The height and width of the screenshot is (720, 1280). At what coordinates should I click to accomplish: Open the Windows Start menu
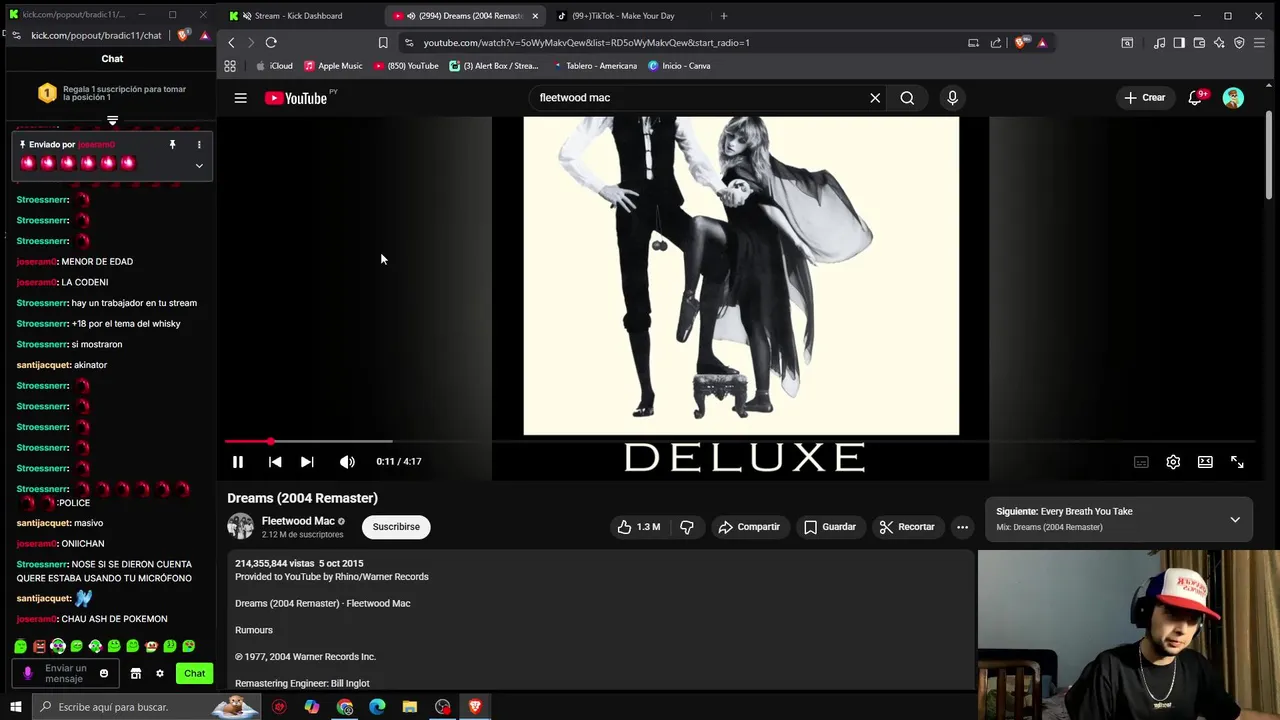tap(15, 707)
